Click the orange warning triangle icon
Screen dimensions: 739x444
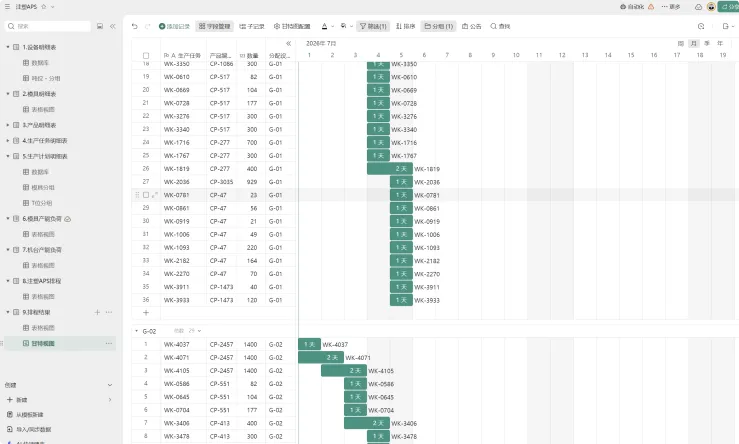[651, 7]
